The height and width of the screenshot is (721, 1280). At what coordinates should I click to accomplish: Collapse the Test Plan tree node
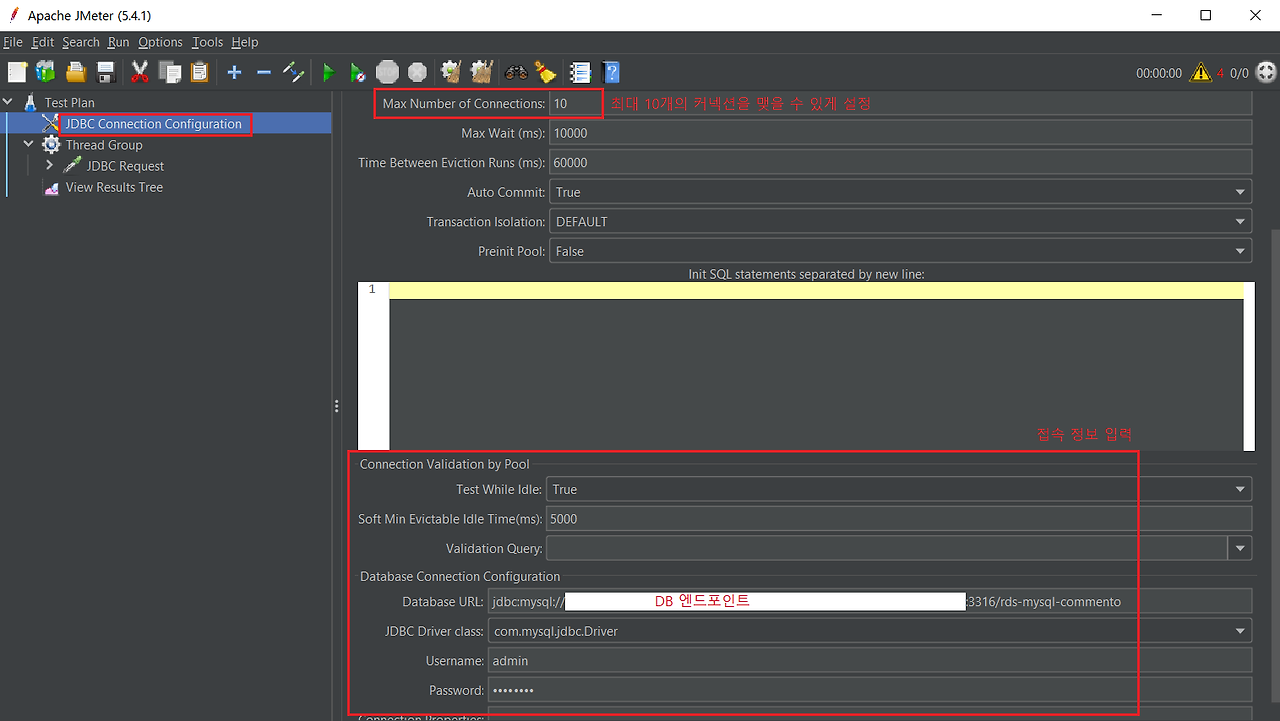(8, 102)
